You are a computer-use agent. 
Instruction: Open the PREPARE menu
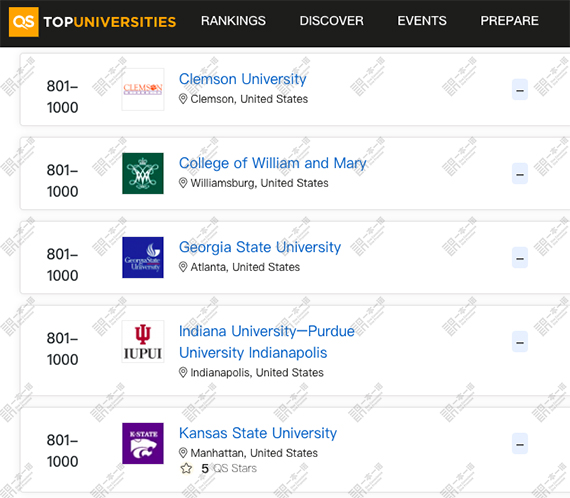point(510,21)
